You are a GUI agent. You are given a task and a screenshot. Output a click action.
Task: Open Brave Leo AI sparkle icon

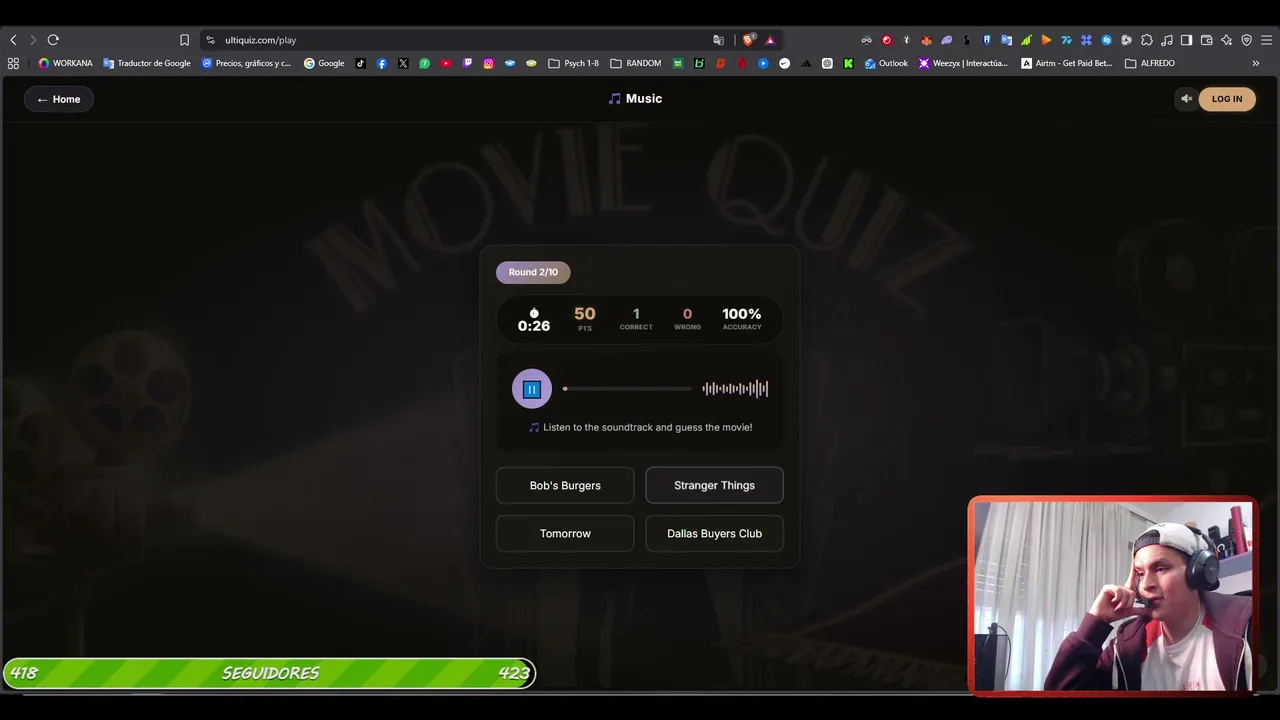click(1226, 40)
